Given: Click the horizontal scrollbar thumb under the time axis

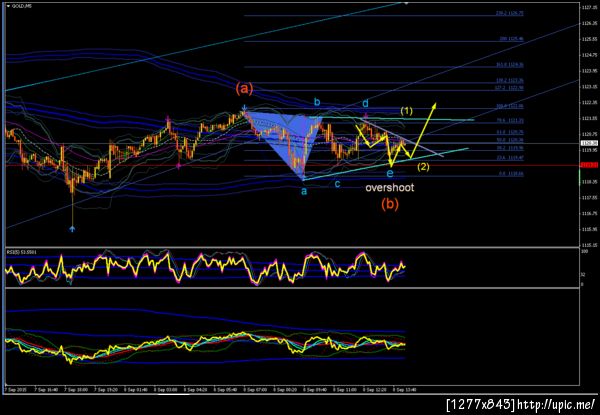Looking at the screenshot, I should coord(174,393).
